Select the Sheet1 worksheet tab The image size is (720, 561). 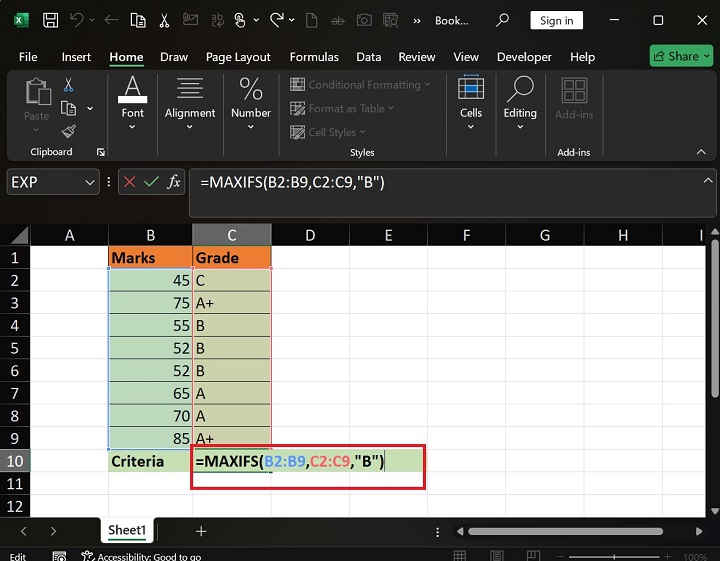click(127, 531)
